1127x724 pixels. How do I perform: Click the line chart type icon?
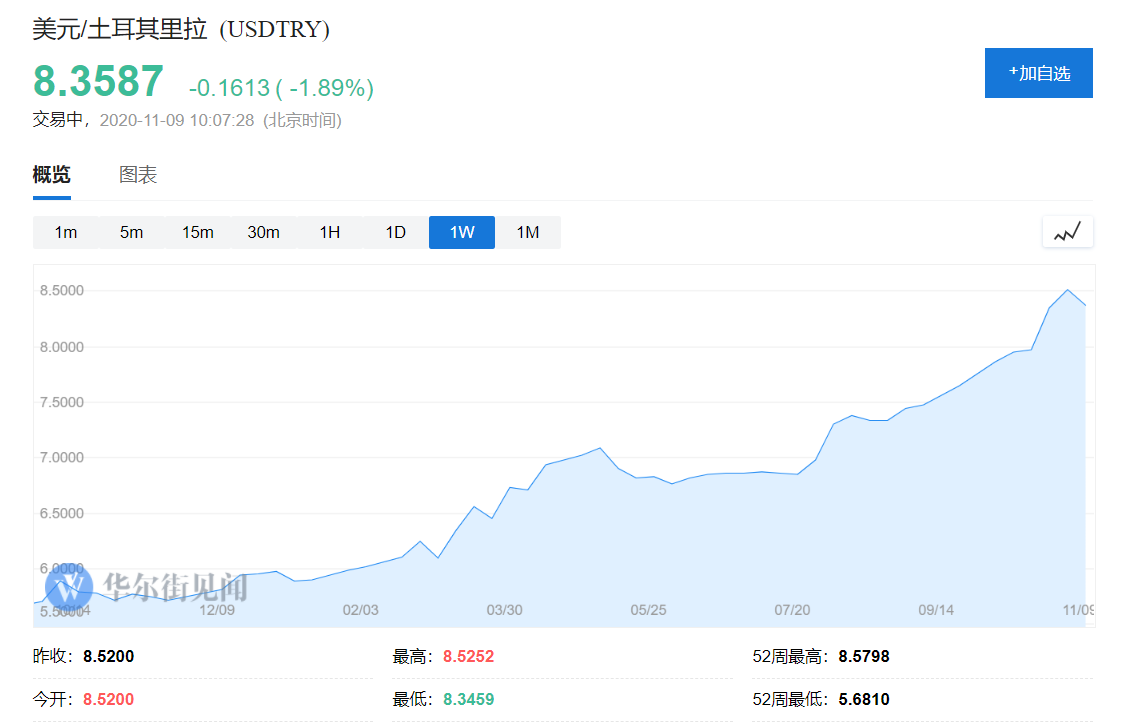pyautogui.click(x=1067, y=232)
